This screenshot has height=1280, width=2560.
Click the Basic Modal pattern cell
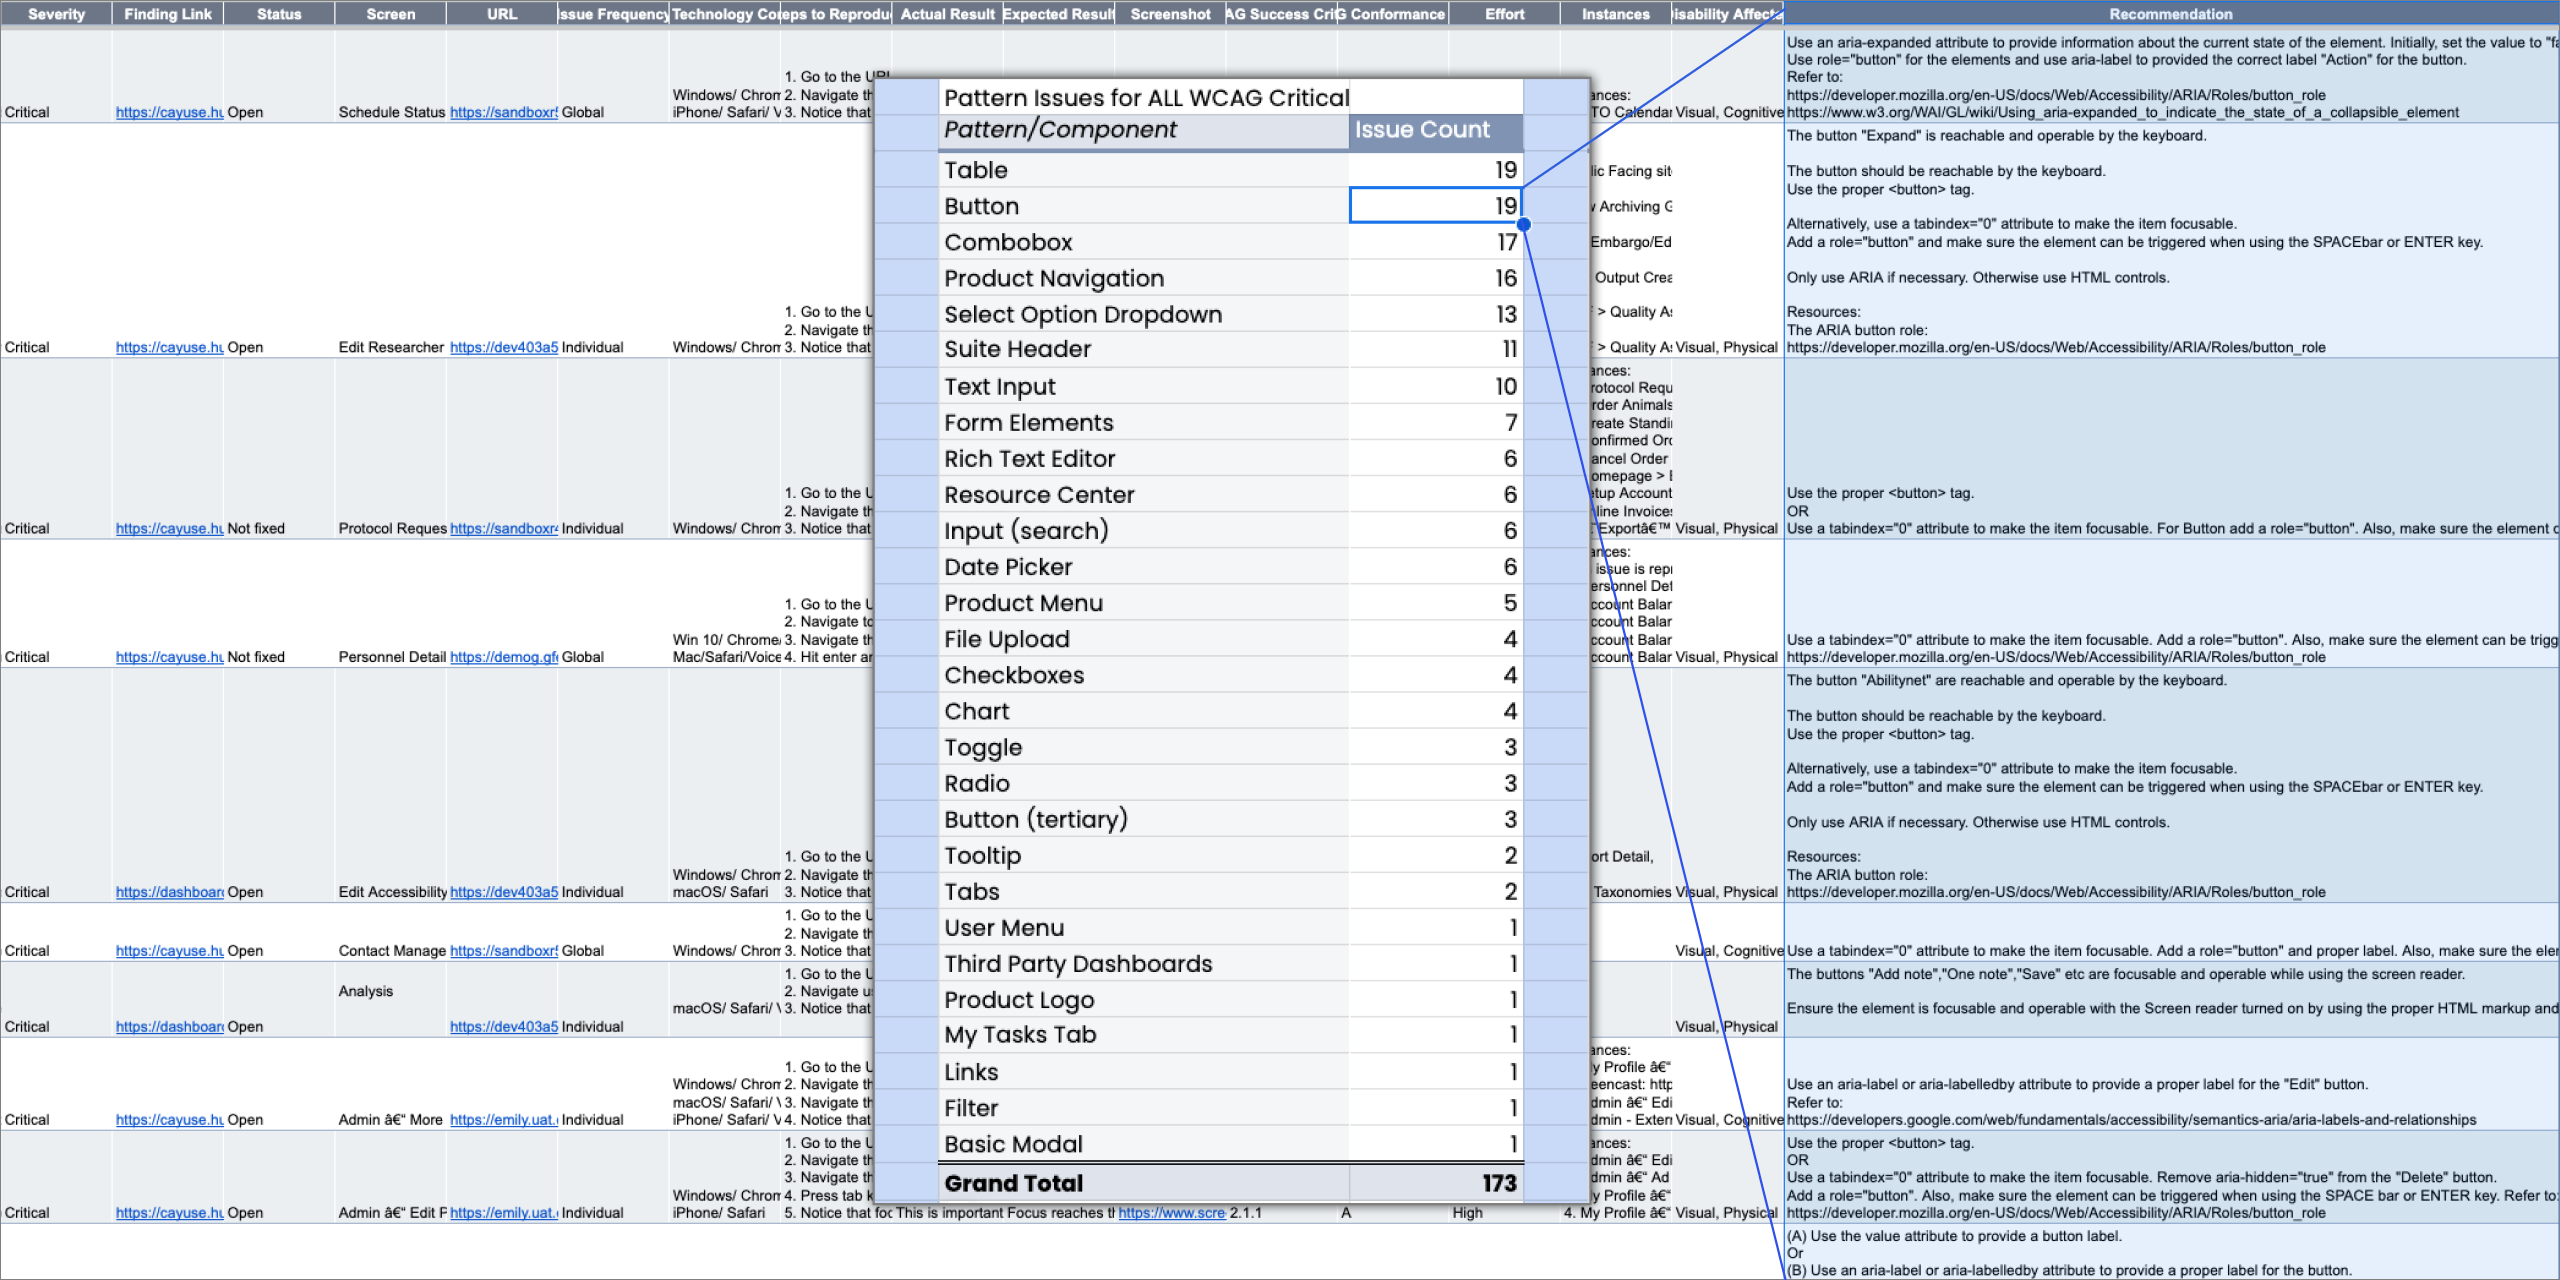pos(1143,1144)
